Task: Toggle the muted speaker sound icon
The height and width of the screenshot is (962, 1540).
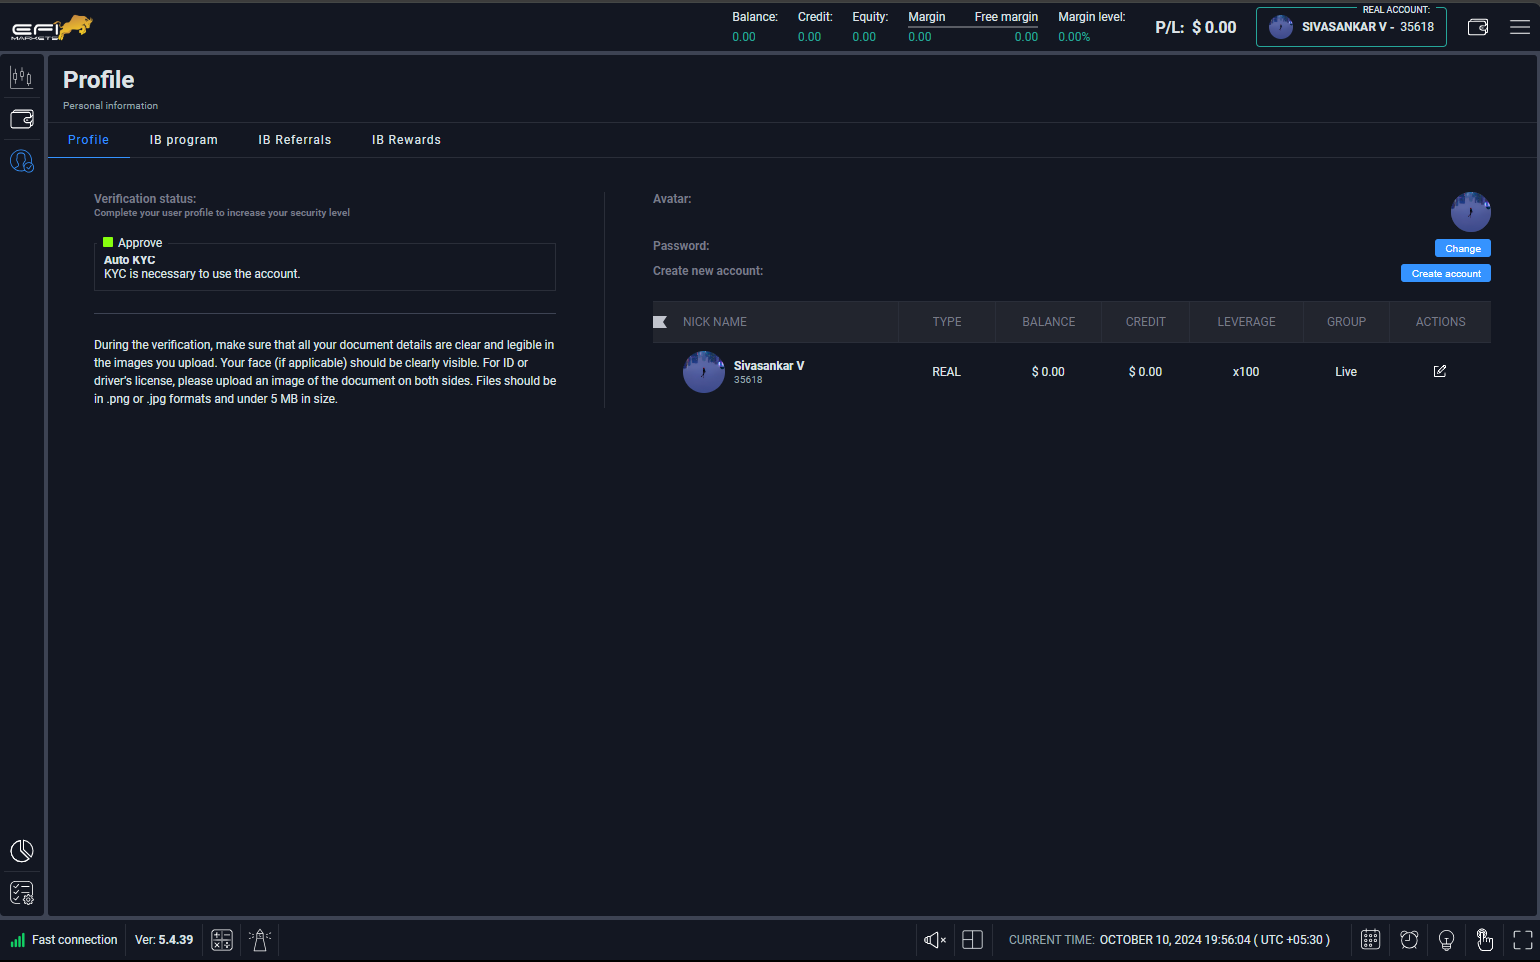Action: pos(935,940)
